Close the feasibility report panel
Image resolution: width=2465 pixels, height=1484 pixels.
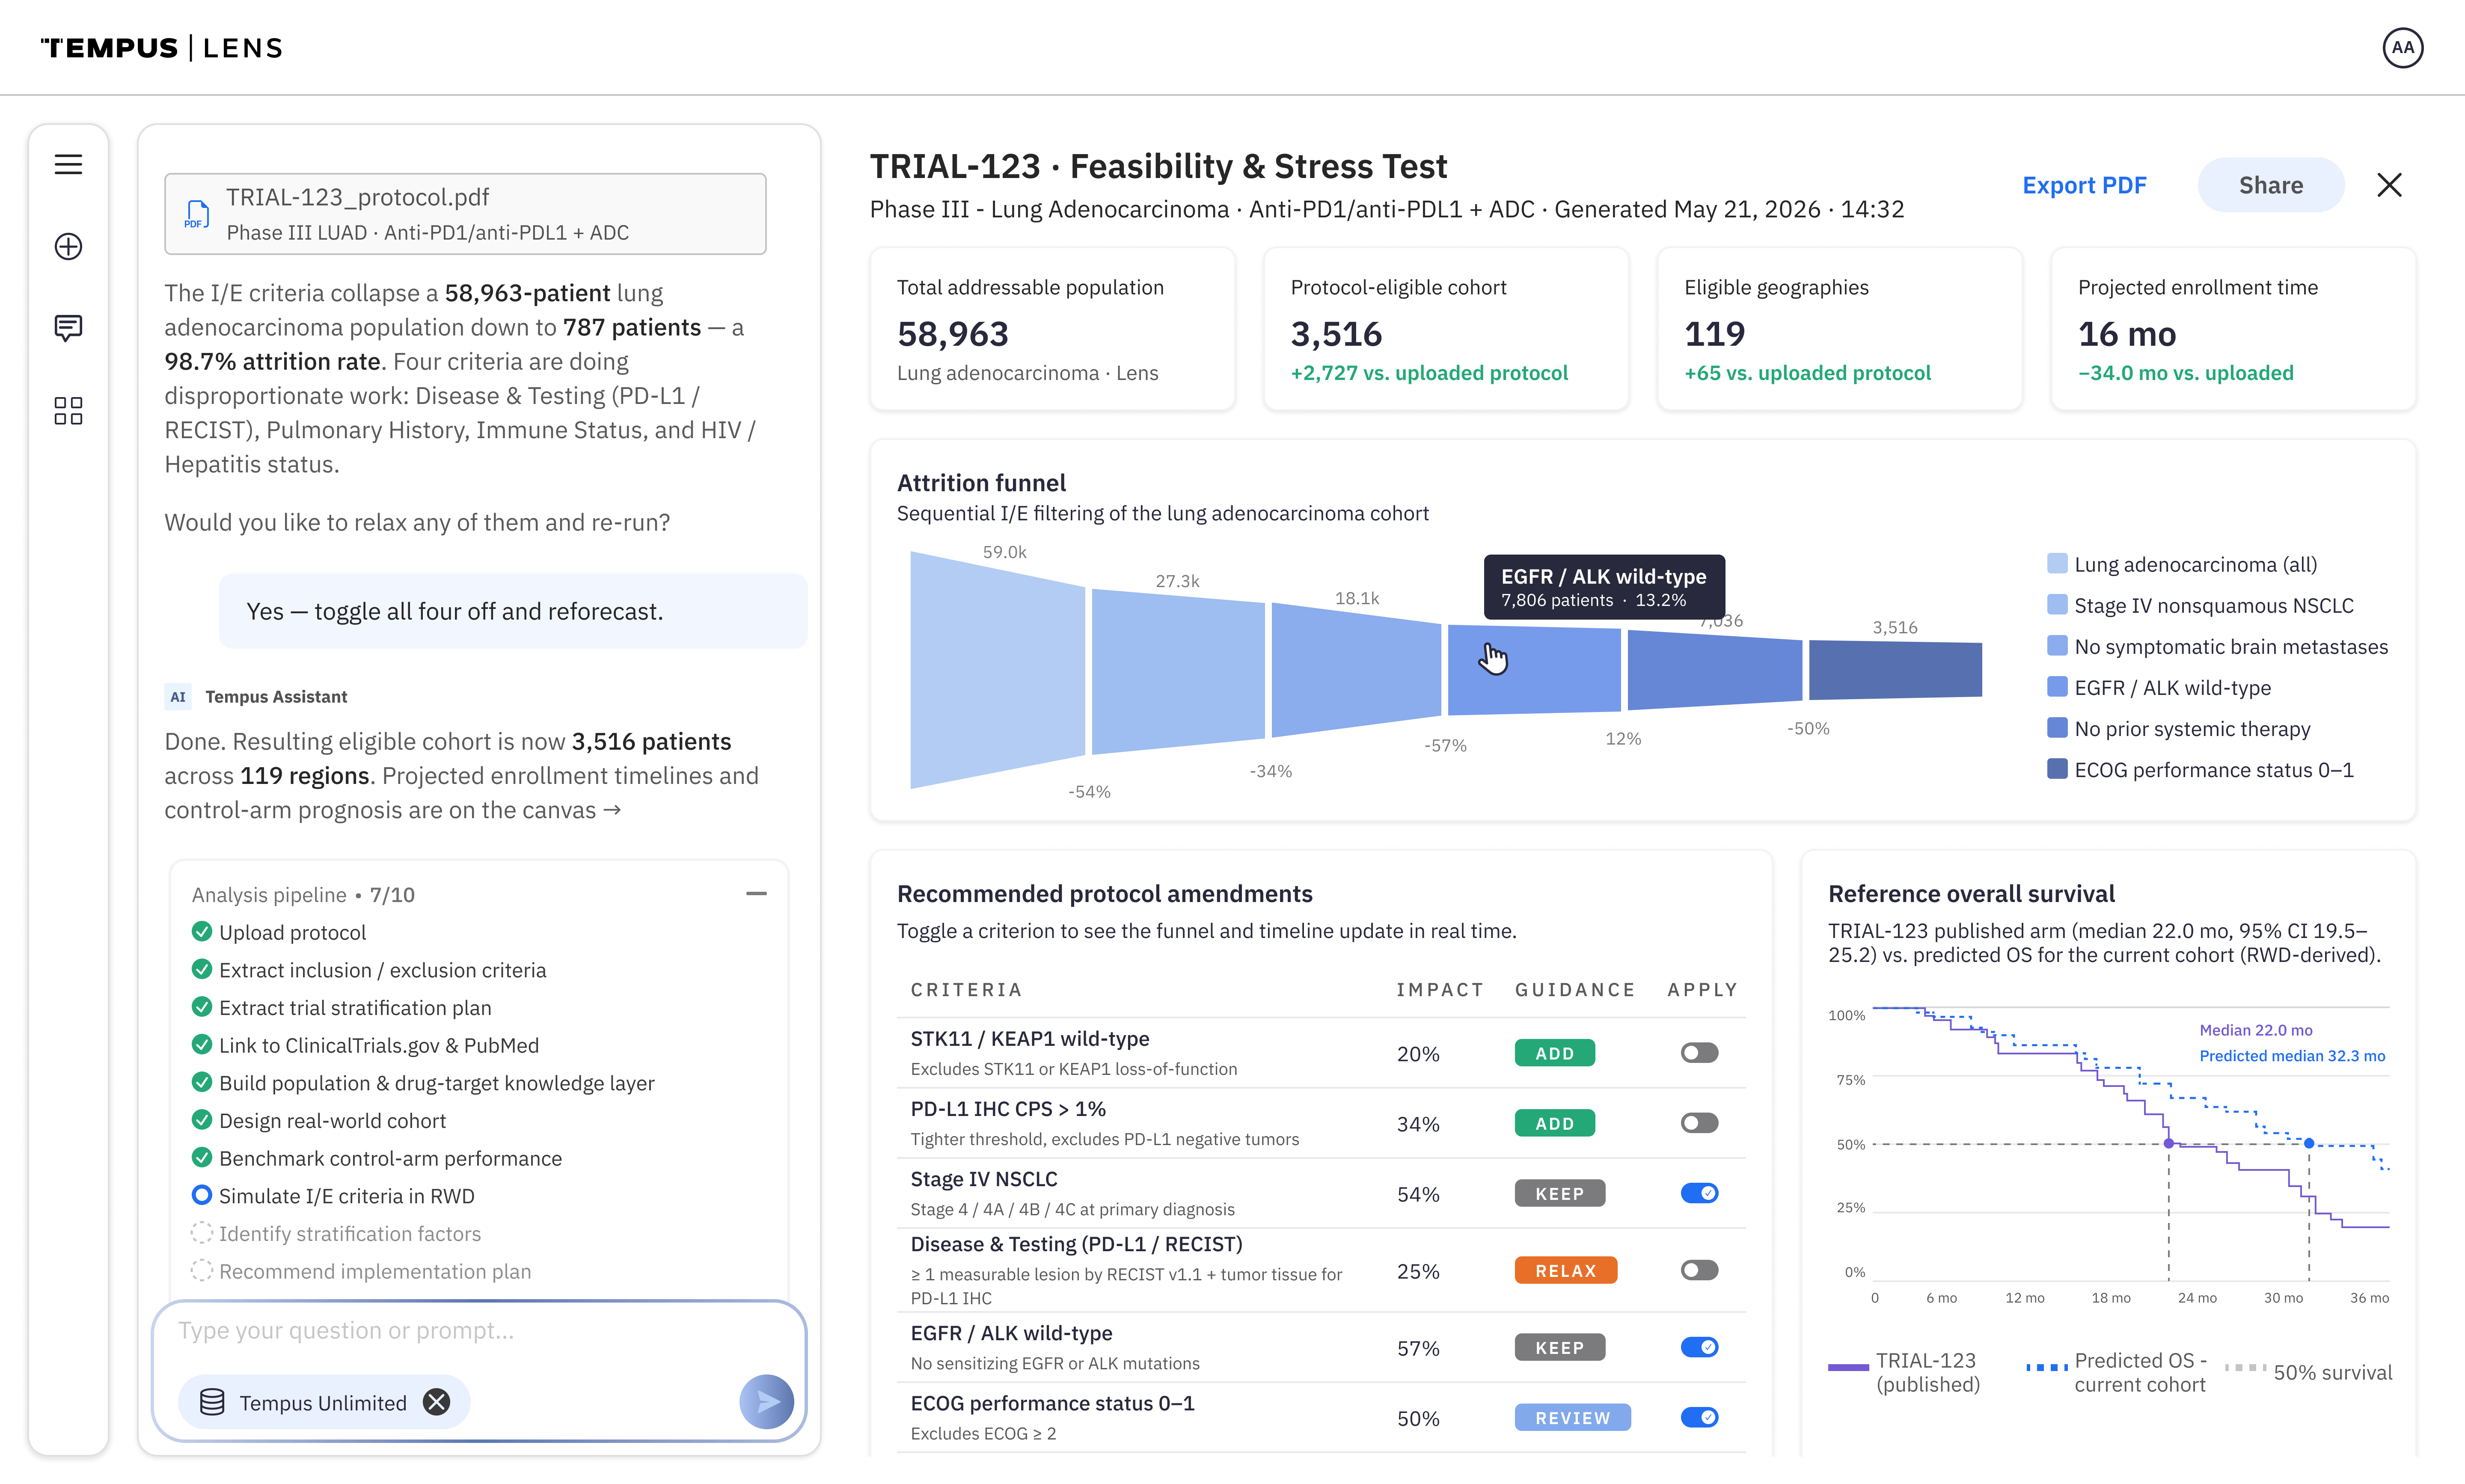tap(2389, 185)
